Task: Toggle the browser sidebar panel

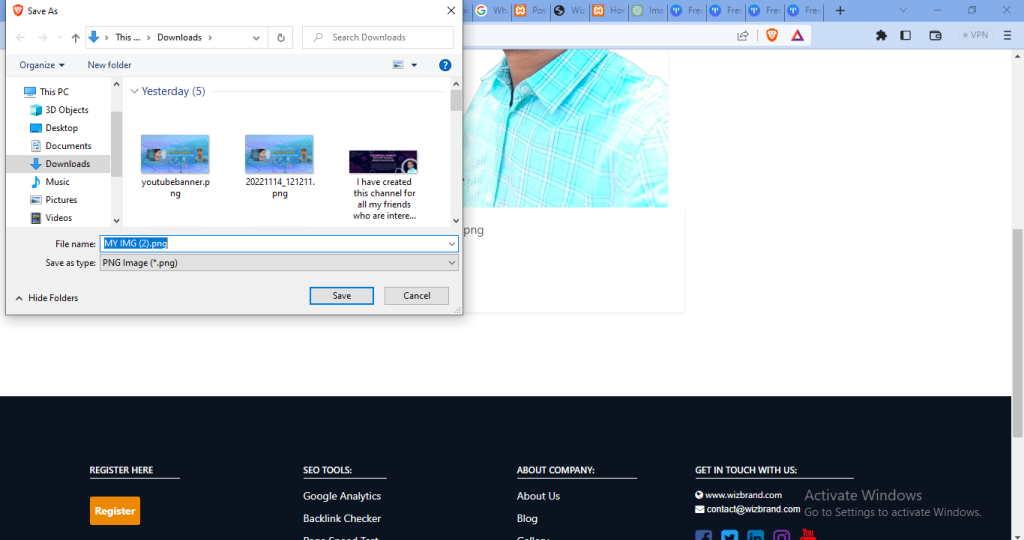Action: point(905,36)
